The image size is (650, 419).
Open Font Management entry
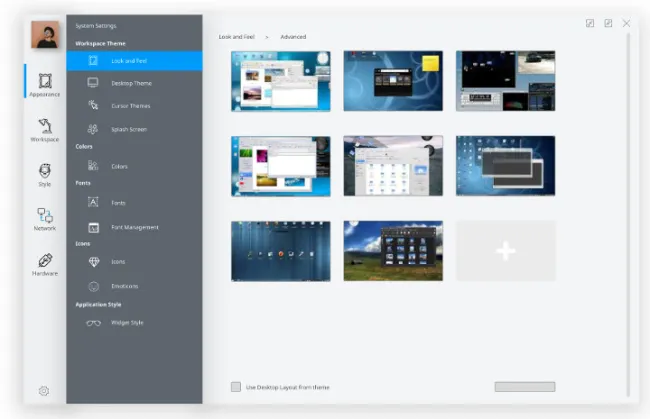click(x=134, y=227)
